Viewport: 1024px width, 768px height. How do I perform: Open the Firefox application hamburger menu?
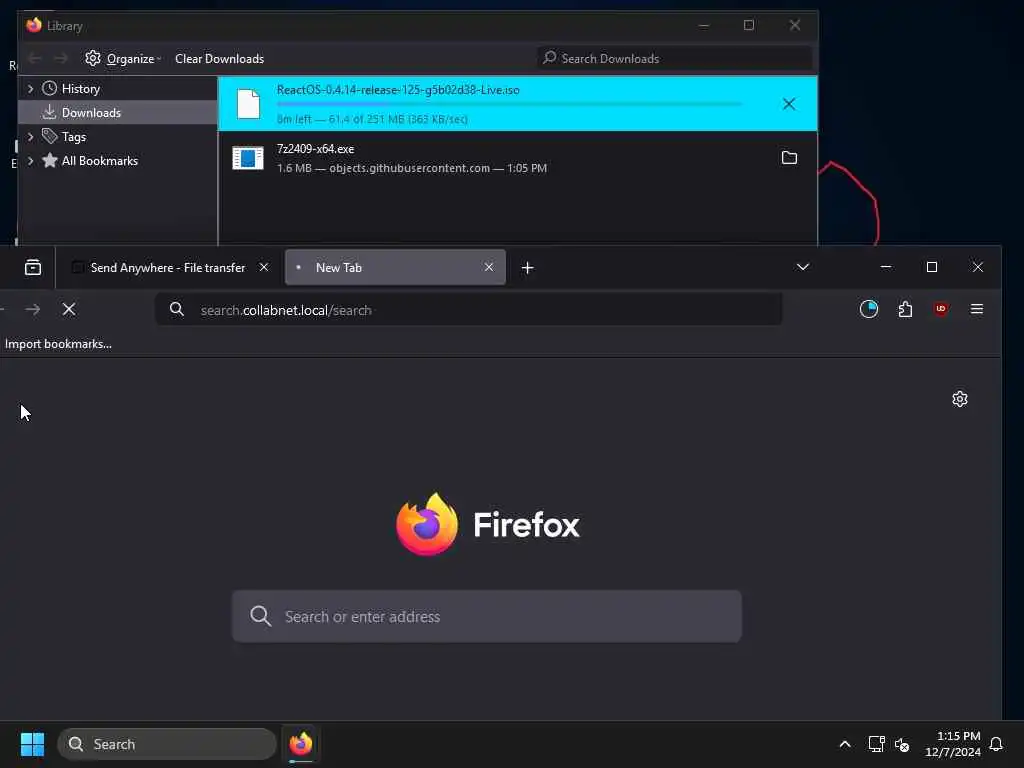click(x=977, y=309)
